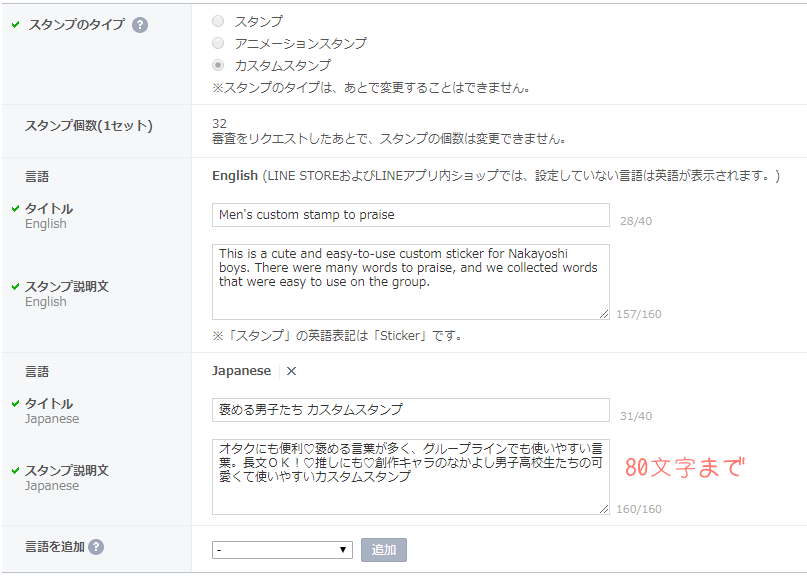Click the resize handle of the English description box
Screen dimensions: 807x586
click(603, 314)
